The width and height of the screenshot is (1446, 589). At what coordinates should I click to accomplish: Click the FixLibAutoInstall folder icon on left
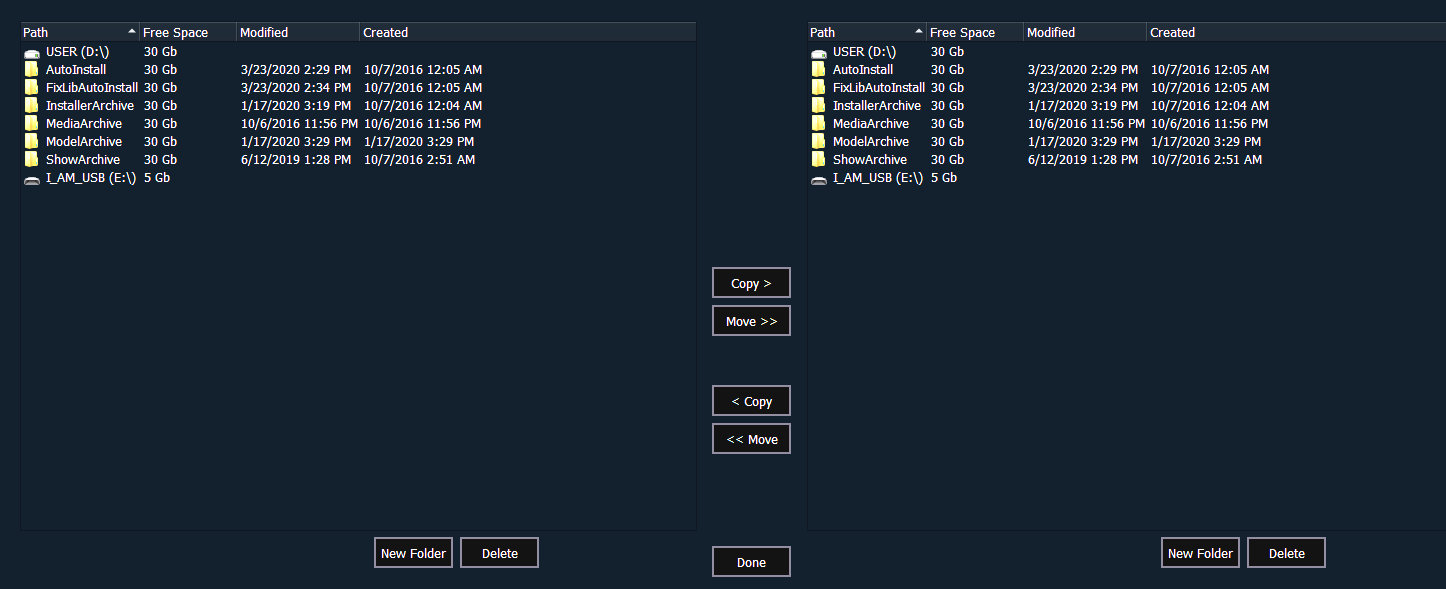(x=31, y=87)
